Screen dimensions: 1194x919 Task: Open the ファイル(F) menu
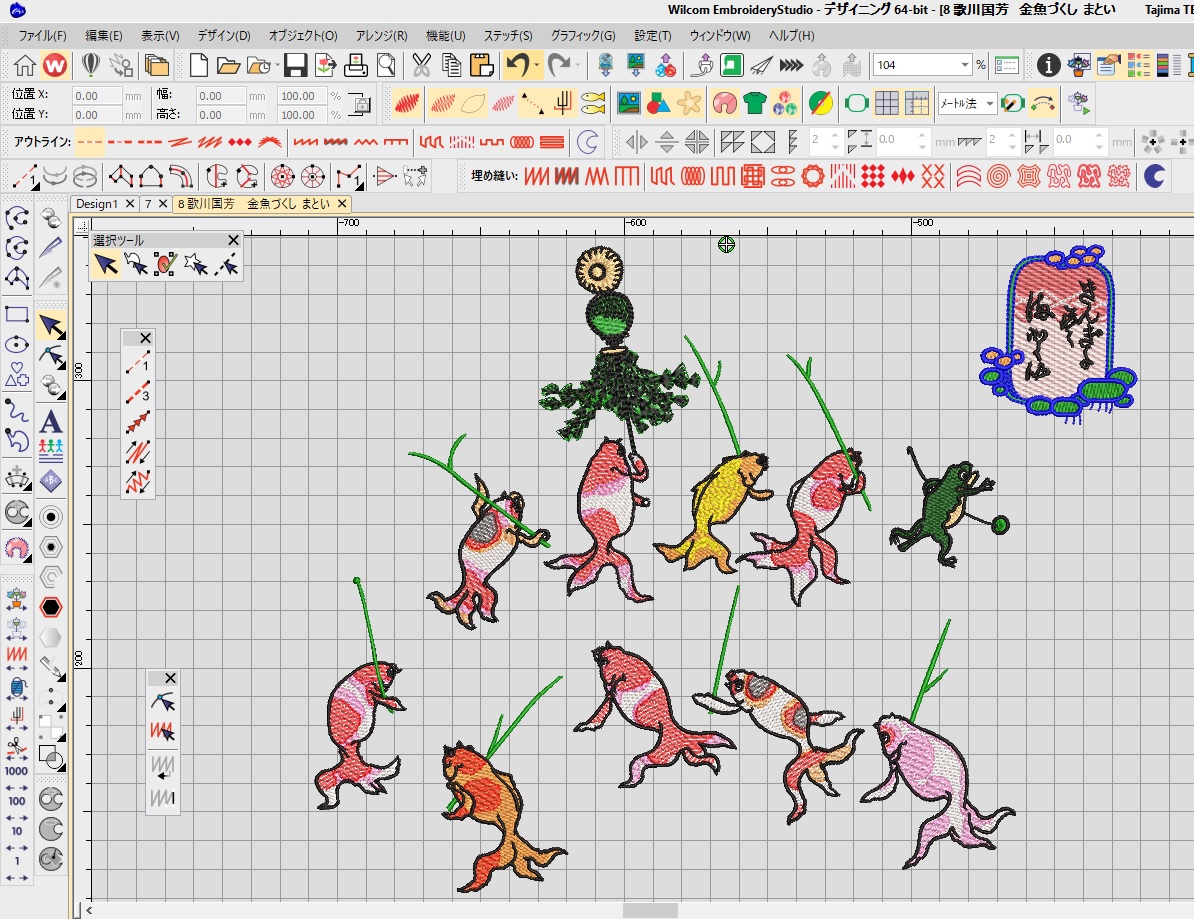tap(43, 36)
